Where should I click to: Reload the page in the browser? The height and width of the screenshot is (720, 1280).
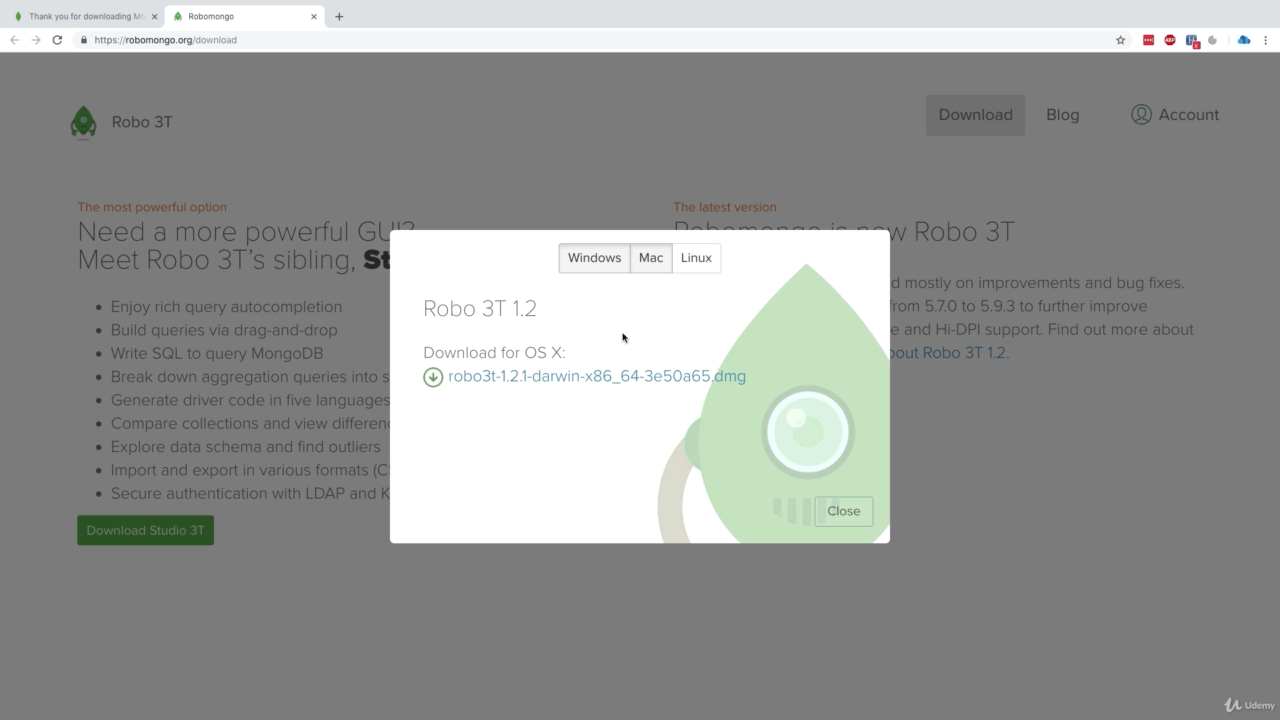pyautogui.click(x=57, y=40)
